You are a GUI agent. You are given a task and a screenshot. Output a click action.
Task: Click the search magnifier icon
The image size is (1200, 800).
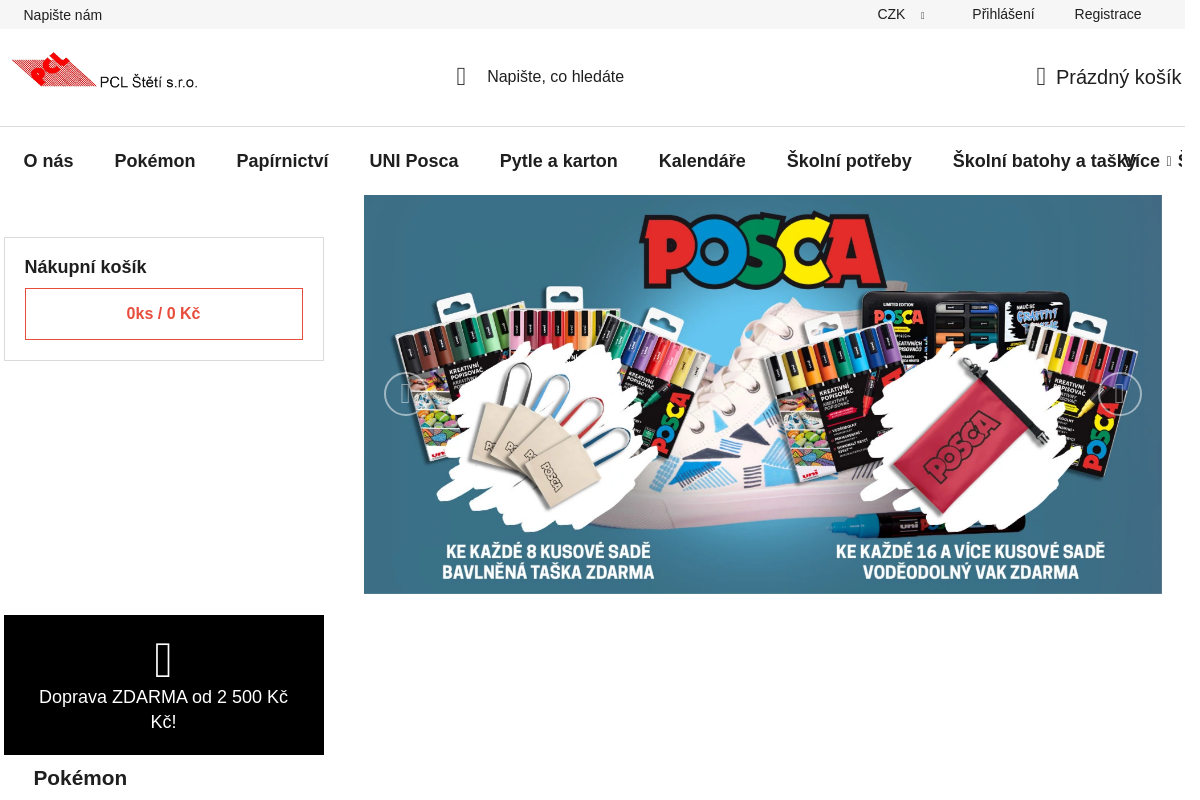461,77
